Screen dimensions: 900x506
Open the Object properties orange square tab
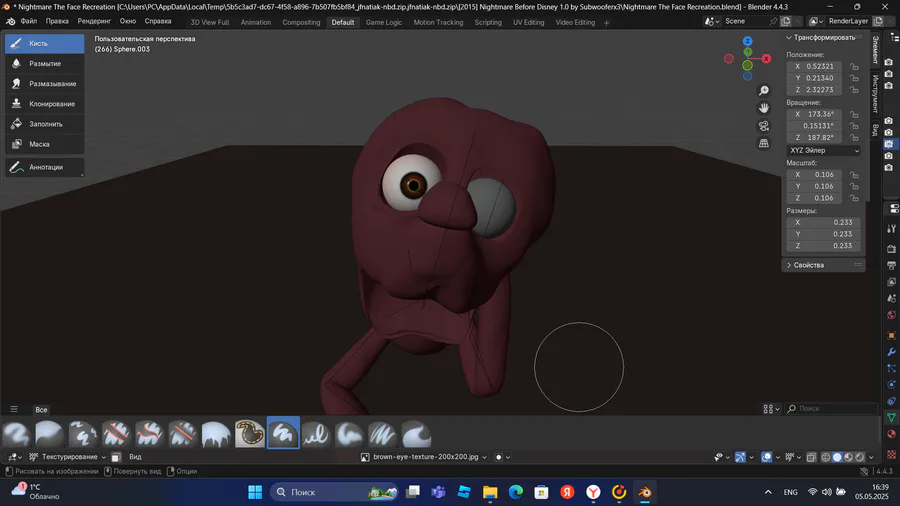point(891,335)
